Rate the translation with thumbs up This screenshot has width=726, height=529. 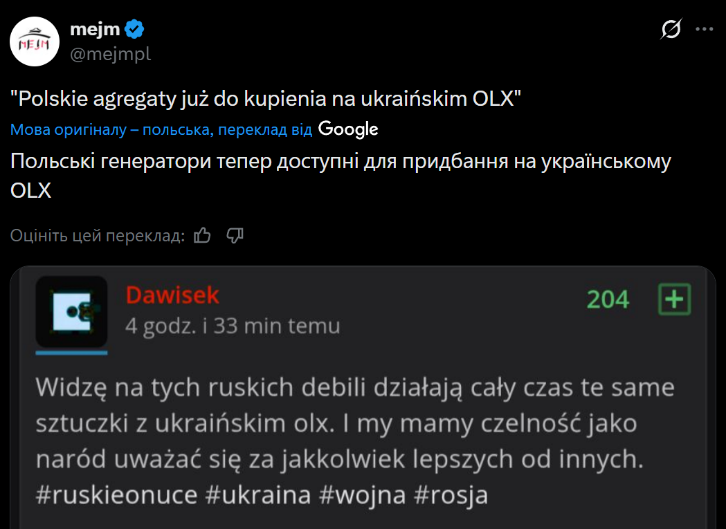click(x=203, y=236)
